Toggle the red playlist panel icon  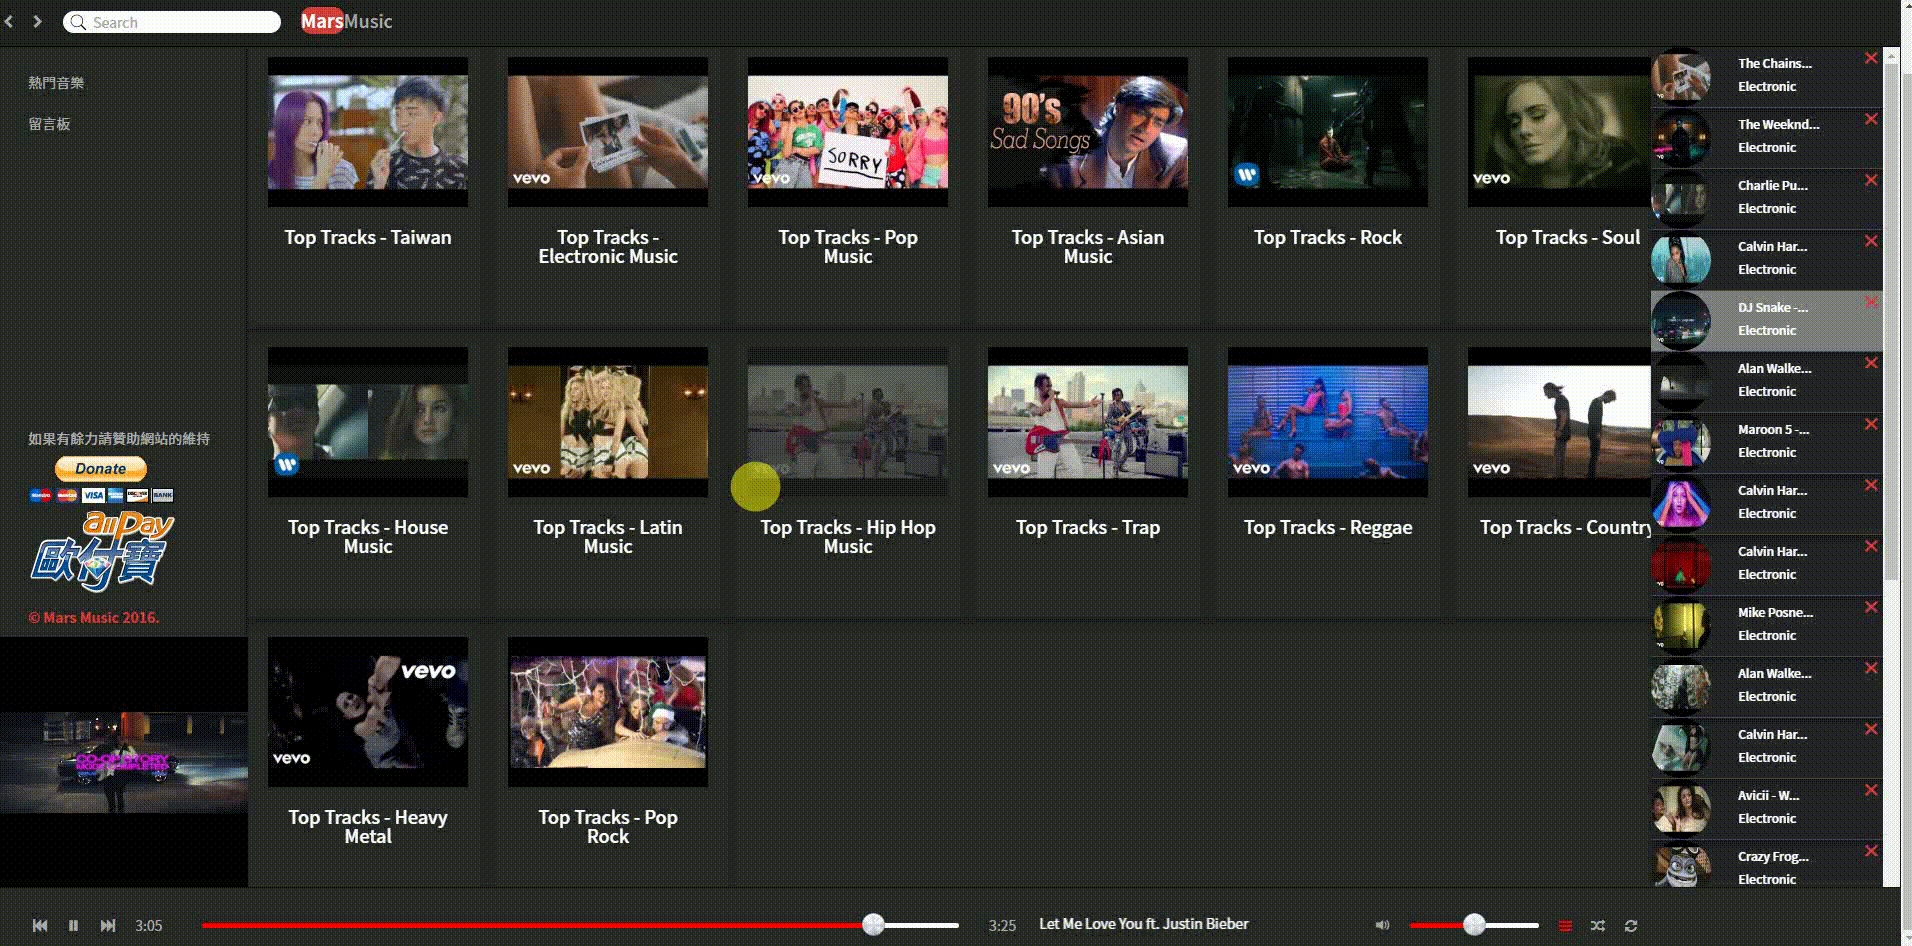(x=1566, y=926)
